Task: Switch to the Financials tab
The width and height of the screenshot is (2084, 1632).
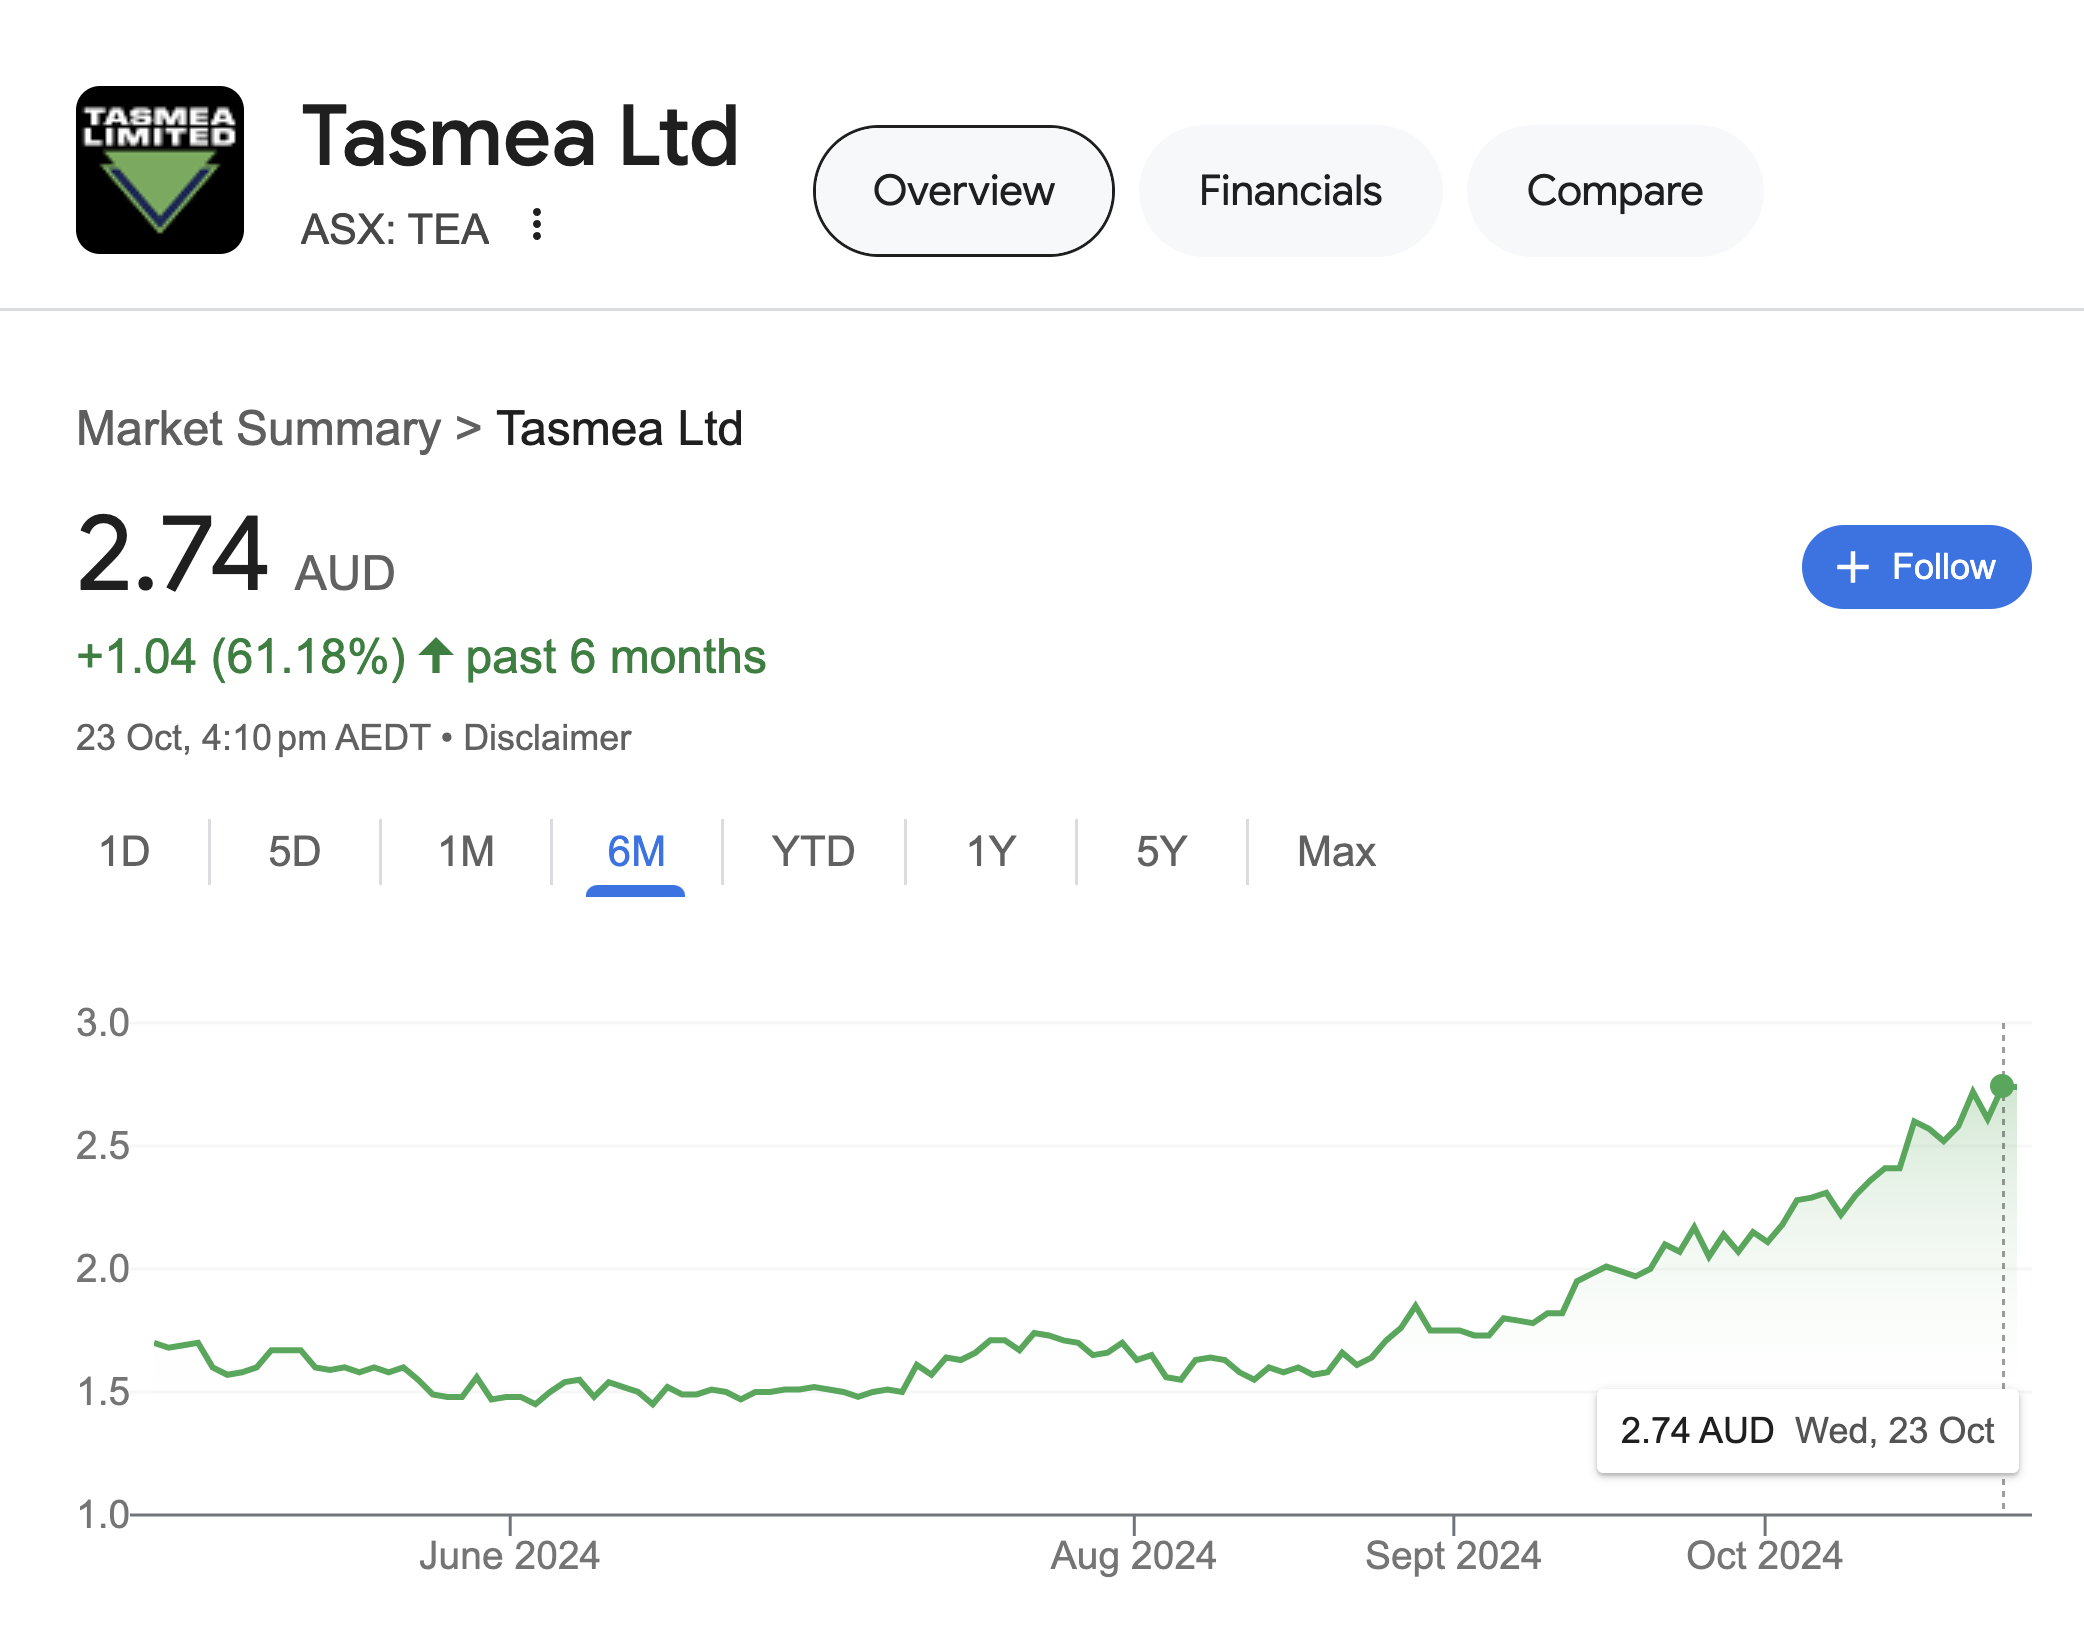Action: coord(1290,191)
